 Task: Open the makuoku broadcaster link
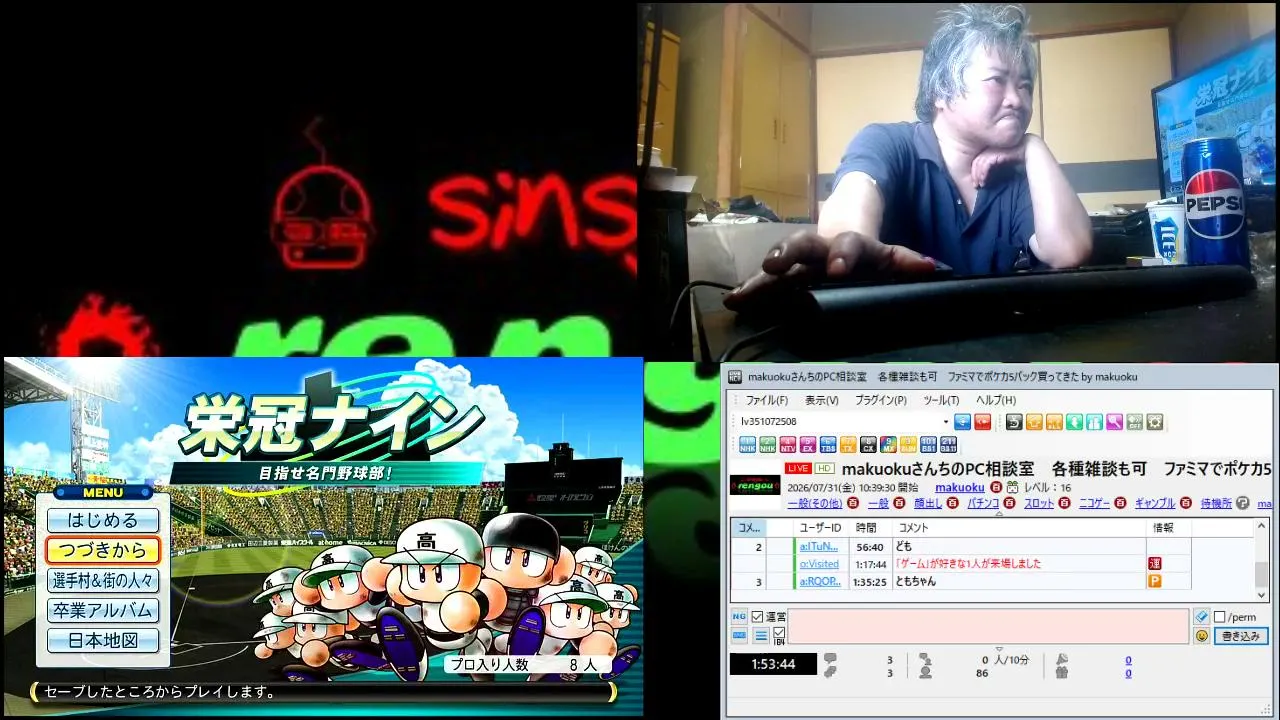coord(960,487)
